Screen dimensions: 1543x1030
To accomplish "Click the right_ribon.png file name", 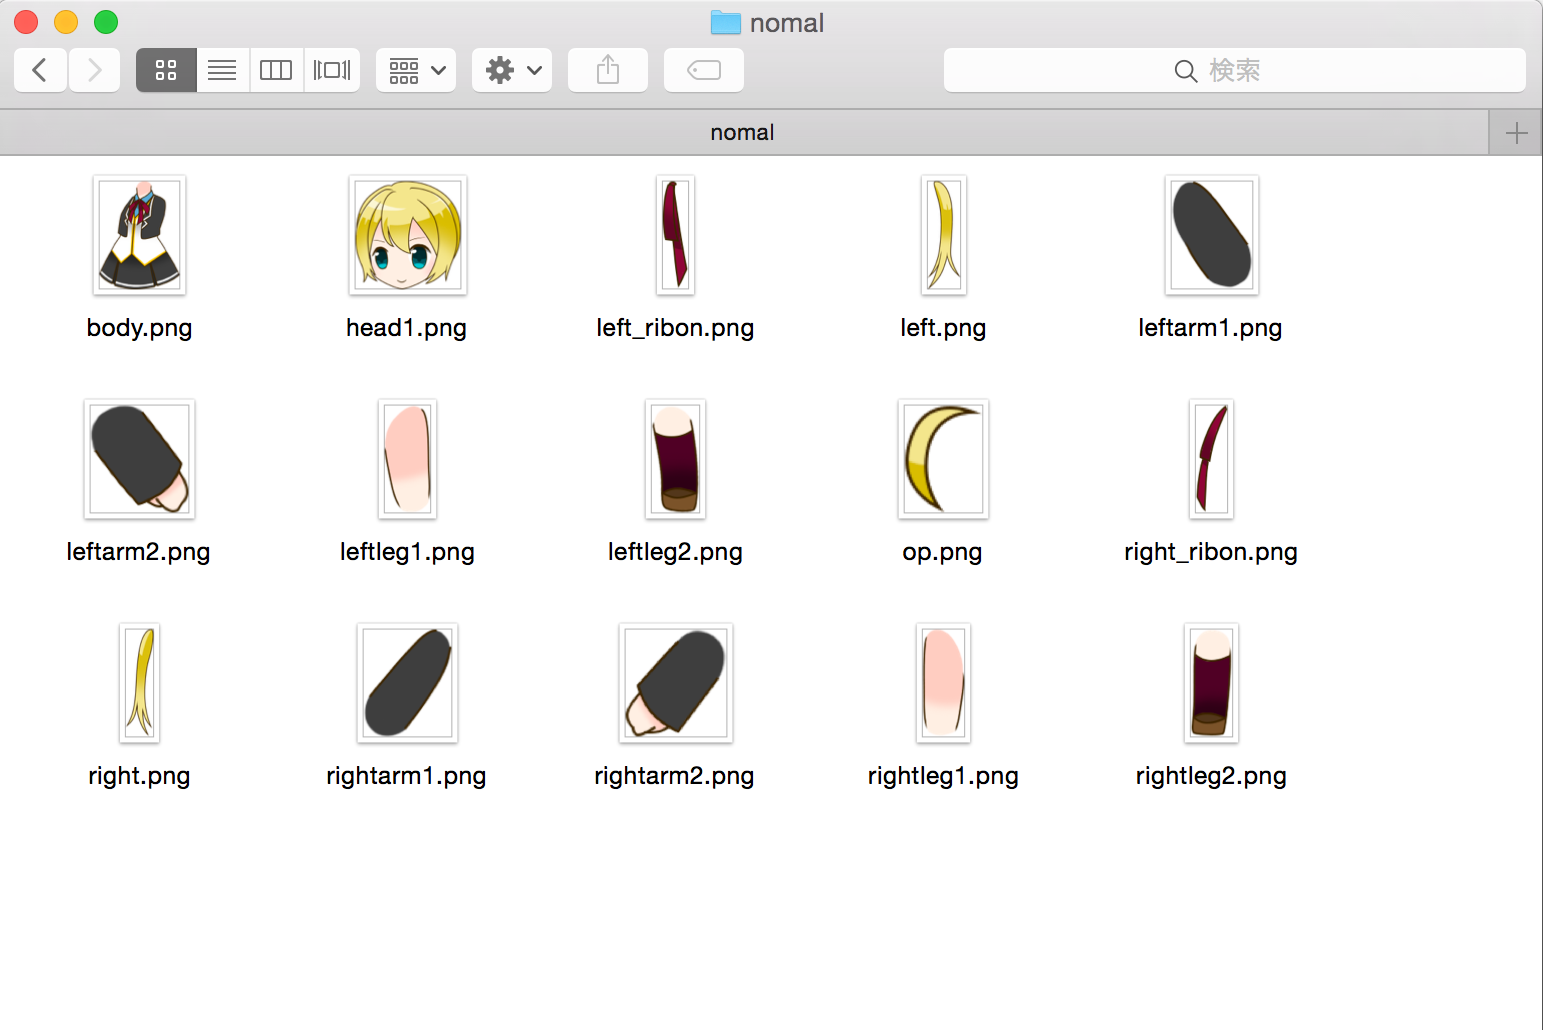I will pyautogui.click(x=1211, y=552).
